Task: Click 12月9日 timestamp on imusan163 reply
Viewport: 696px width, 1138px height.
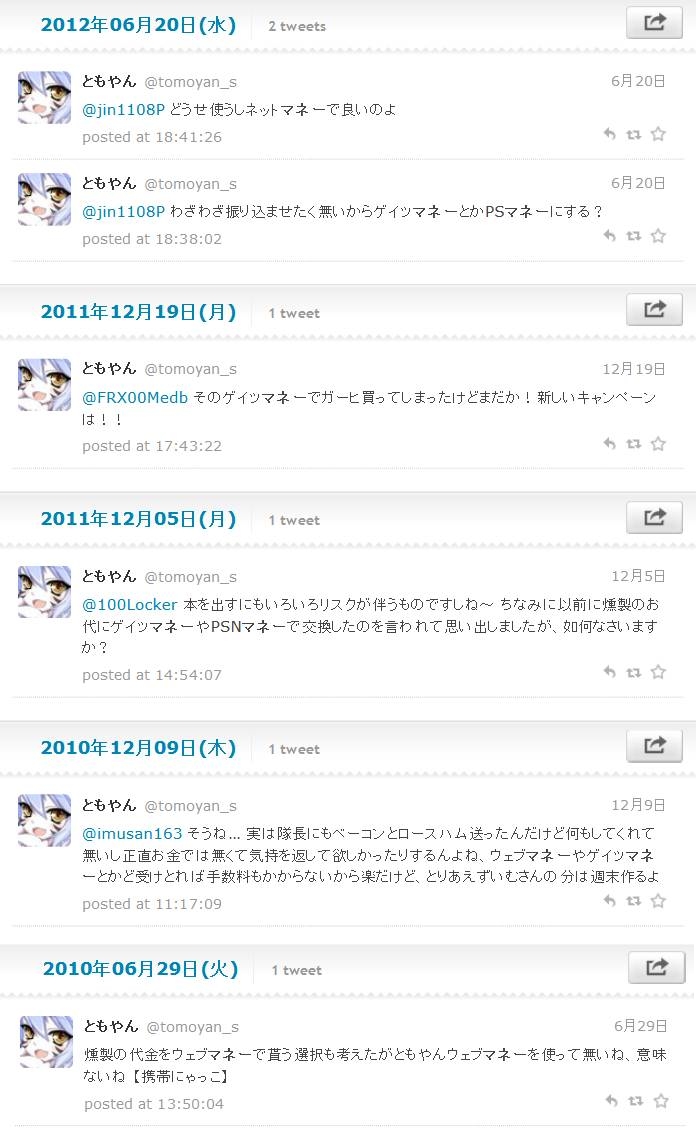Action: pos(638,805)
